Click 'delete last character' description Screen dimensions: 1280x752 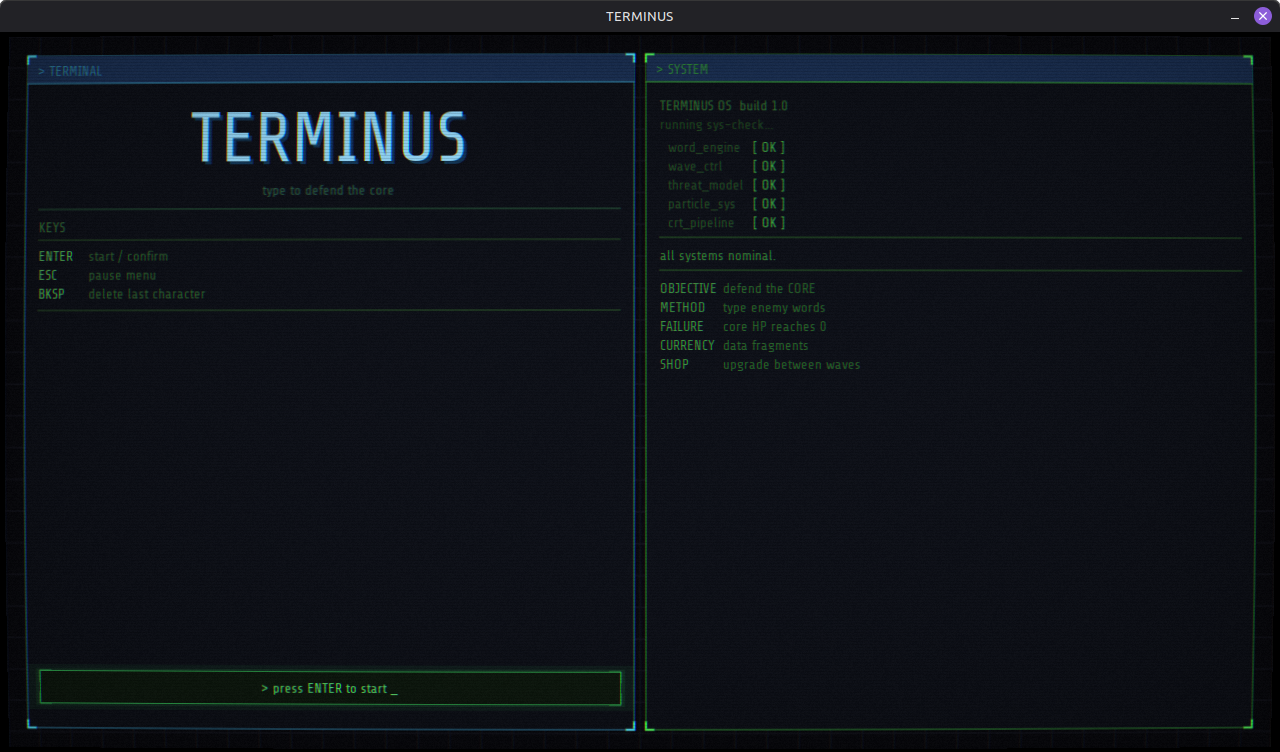147,294
